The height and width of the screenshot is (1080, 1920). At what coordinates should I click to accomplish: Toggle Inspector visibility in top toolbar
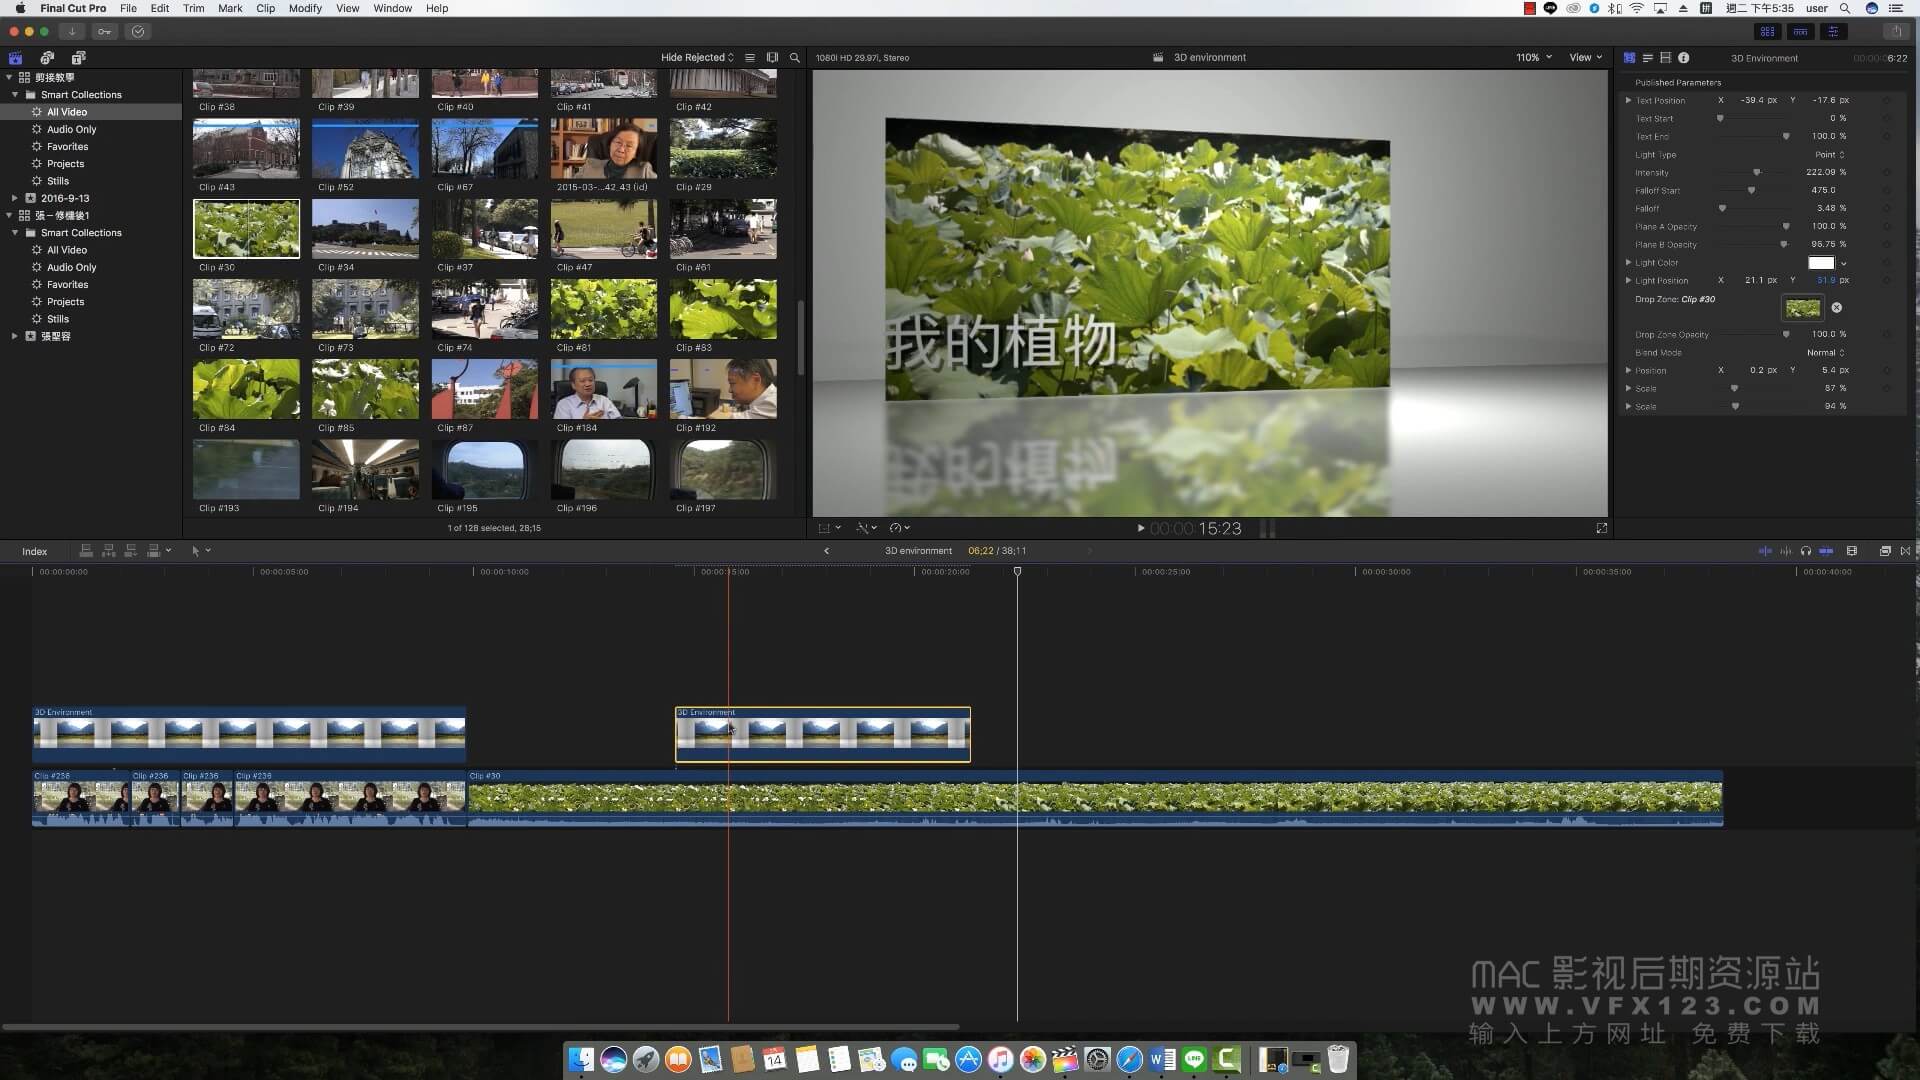click(1834, 31)
